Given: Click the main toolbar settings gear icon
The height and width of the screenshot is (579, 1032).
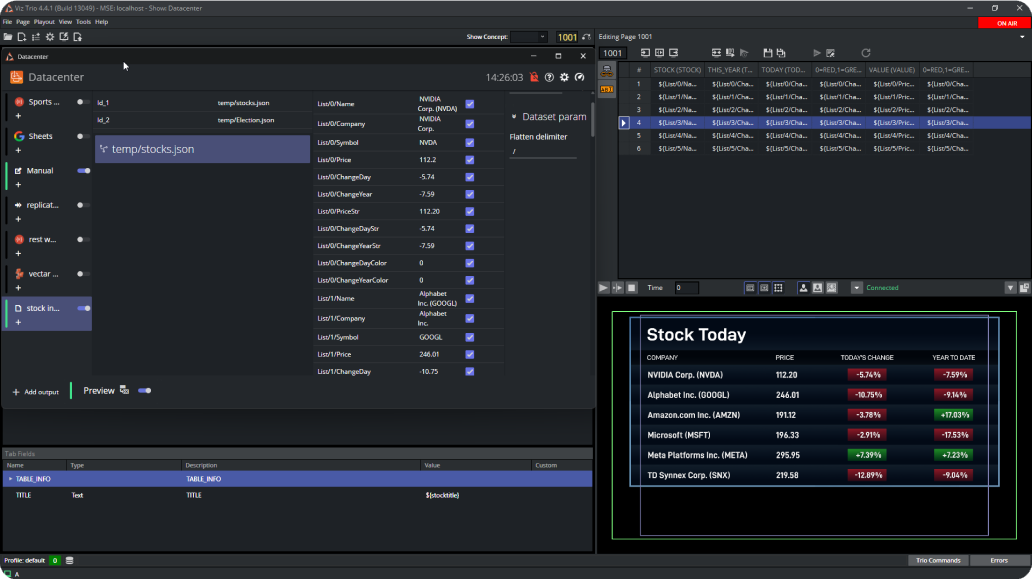Looking at the screenshot, I should [x=50, y=37].
